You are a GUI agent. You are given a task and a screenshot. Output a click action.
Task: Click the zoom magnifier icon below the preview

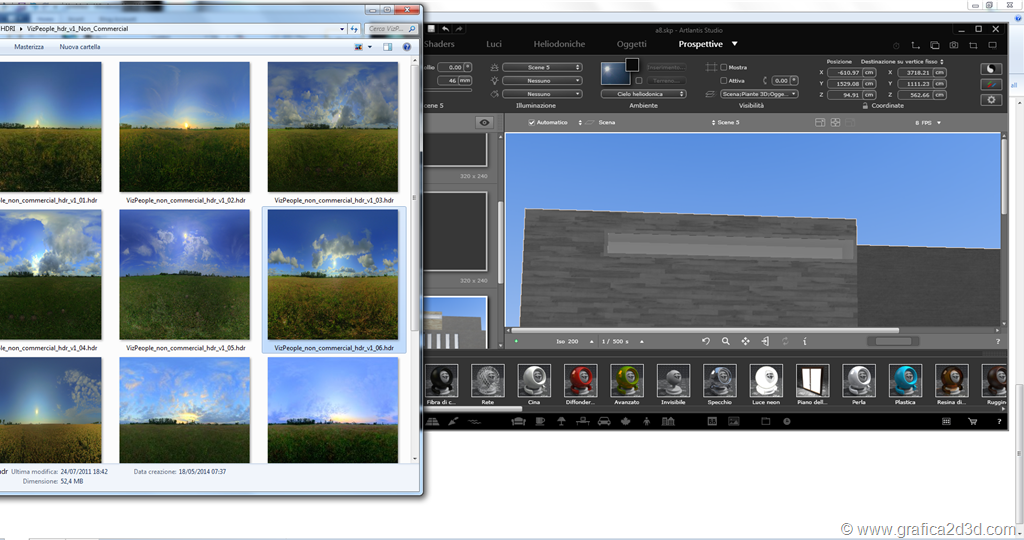tap(726, 341)
